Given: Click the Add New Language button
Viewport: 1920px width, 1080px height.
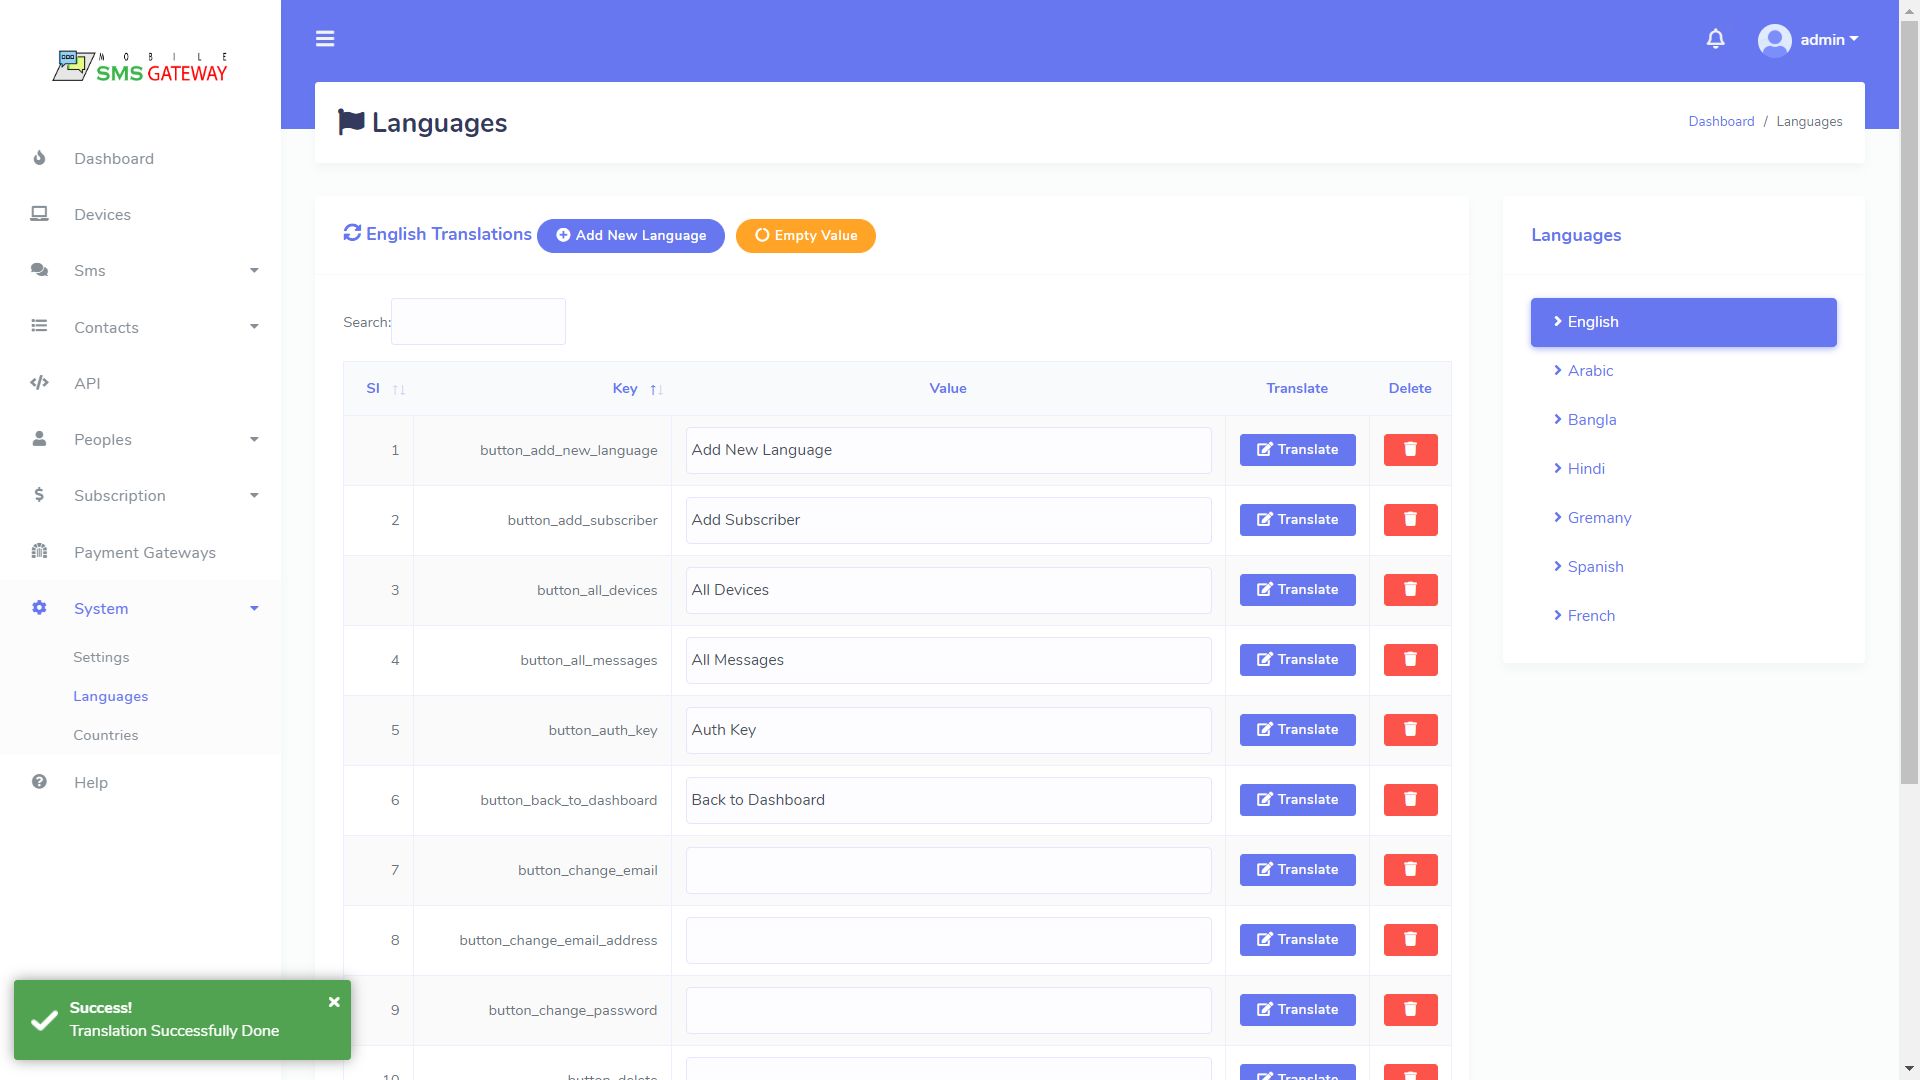Looking at the screenshot, I should pos(630,236).
